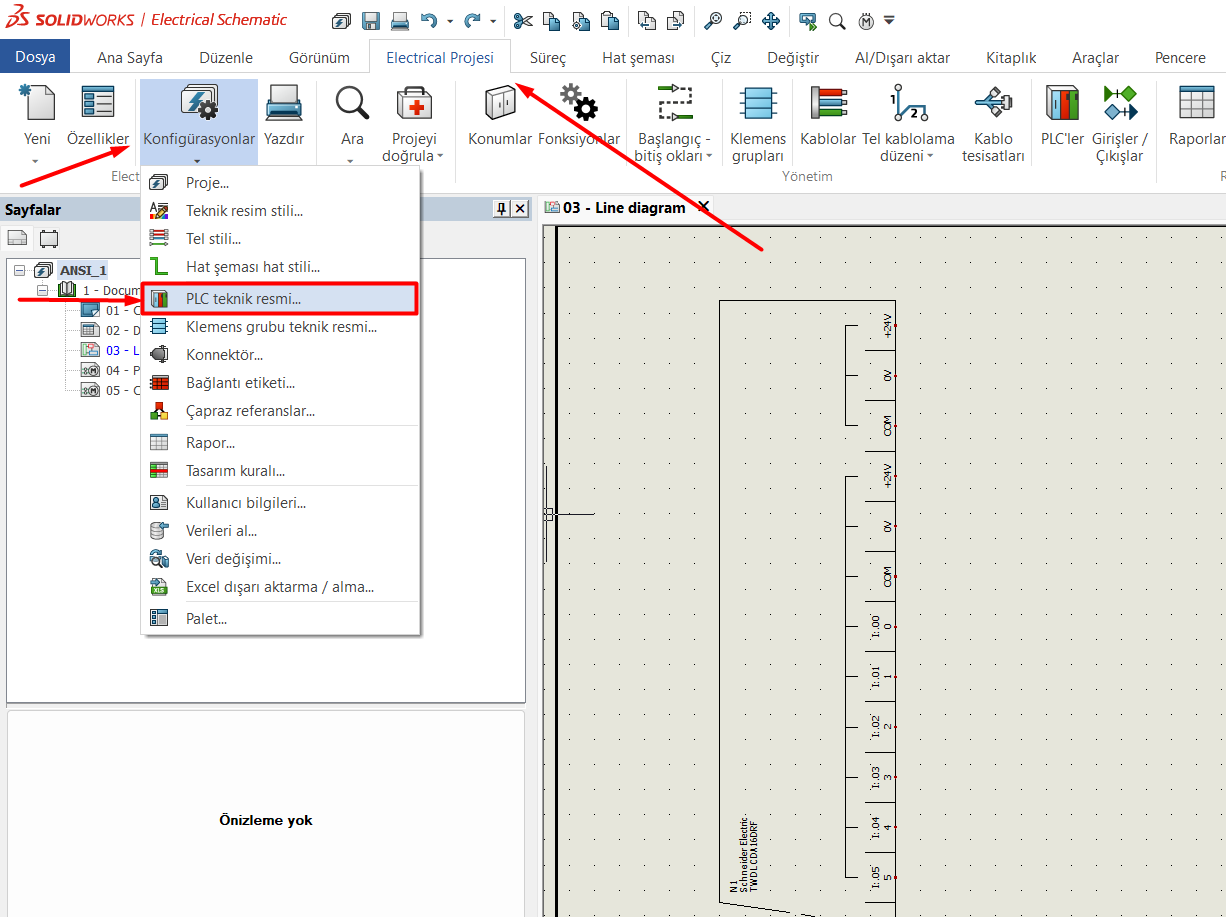
Task: Open the Raporlar (reports) button
Action: tap(1197, 116)
